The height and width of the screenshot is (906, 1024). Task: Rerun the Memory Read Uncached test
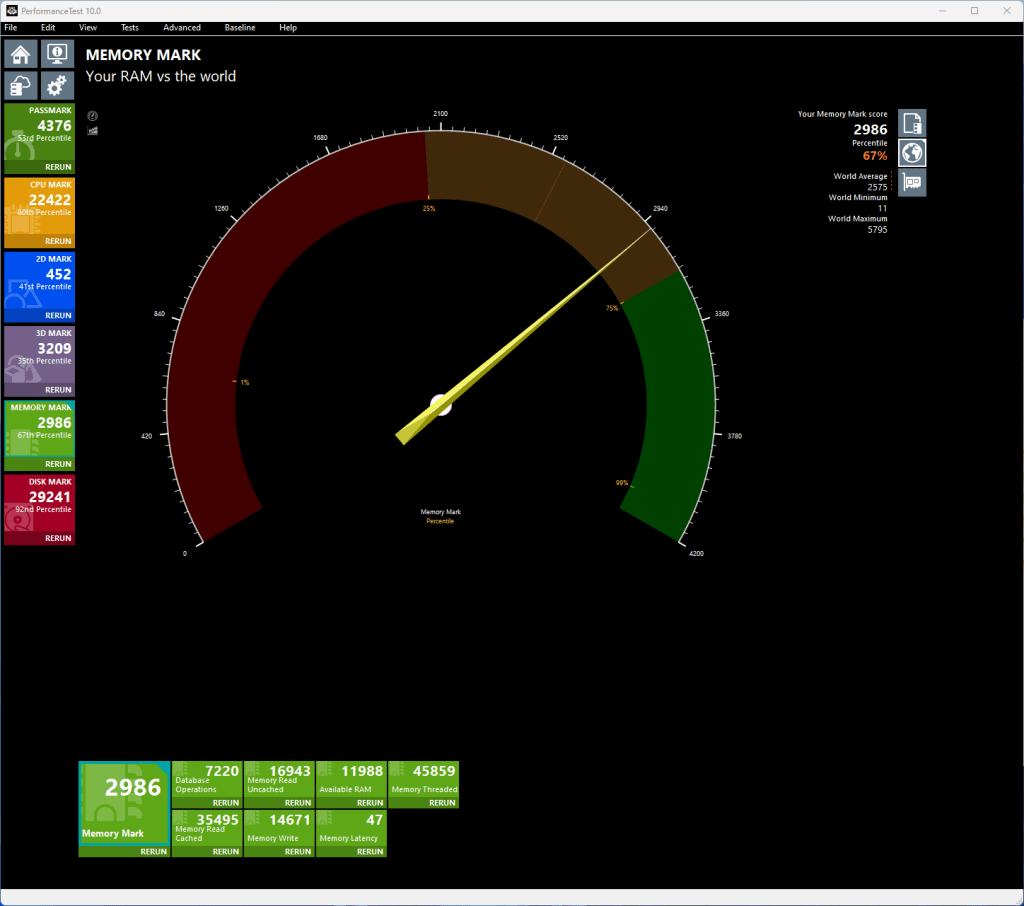(x=298, y=803)
